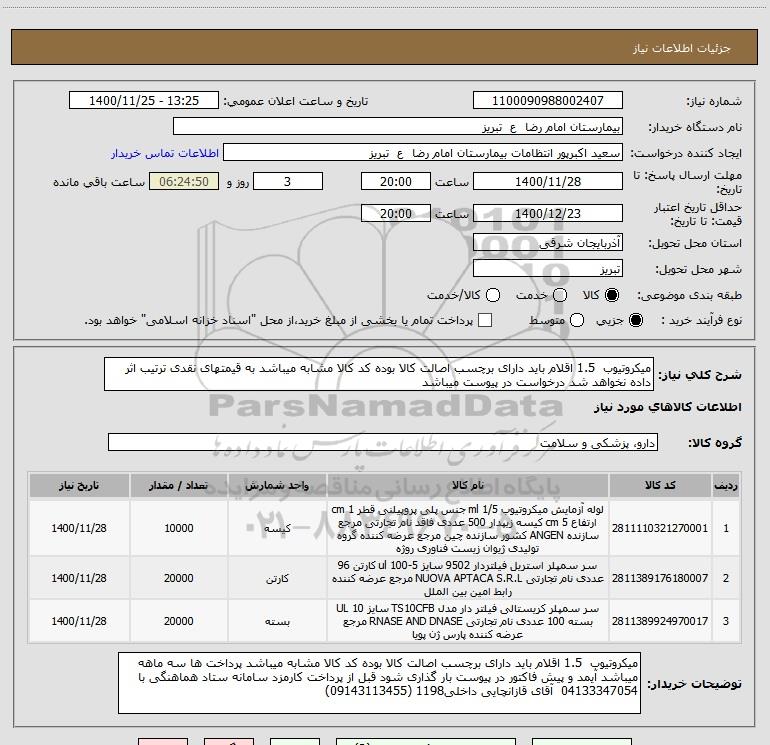770x745 pixels.
Task: Click the need date 1400/11/28 in row 2
Action: [x=79, y=578]
